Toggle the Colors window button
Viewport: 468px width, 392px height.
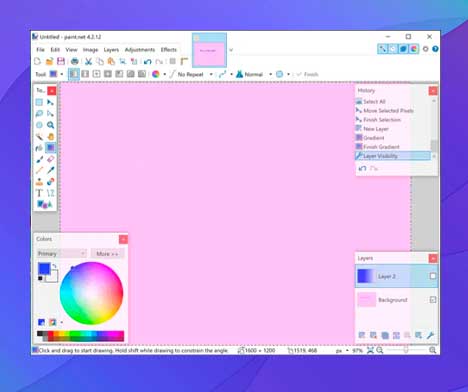point(414,49)
